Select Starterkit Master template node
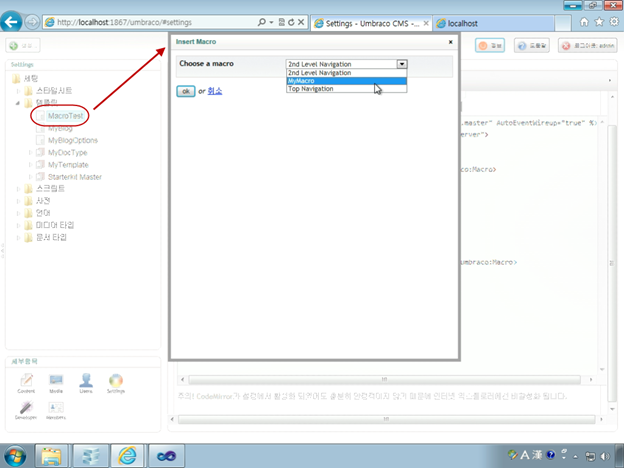Screen dimensions: 624x468 [x=75, y=177]
